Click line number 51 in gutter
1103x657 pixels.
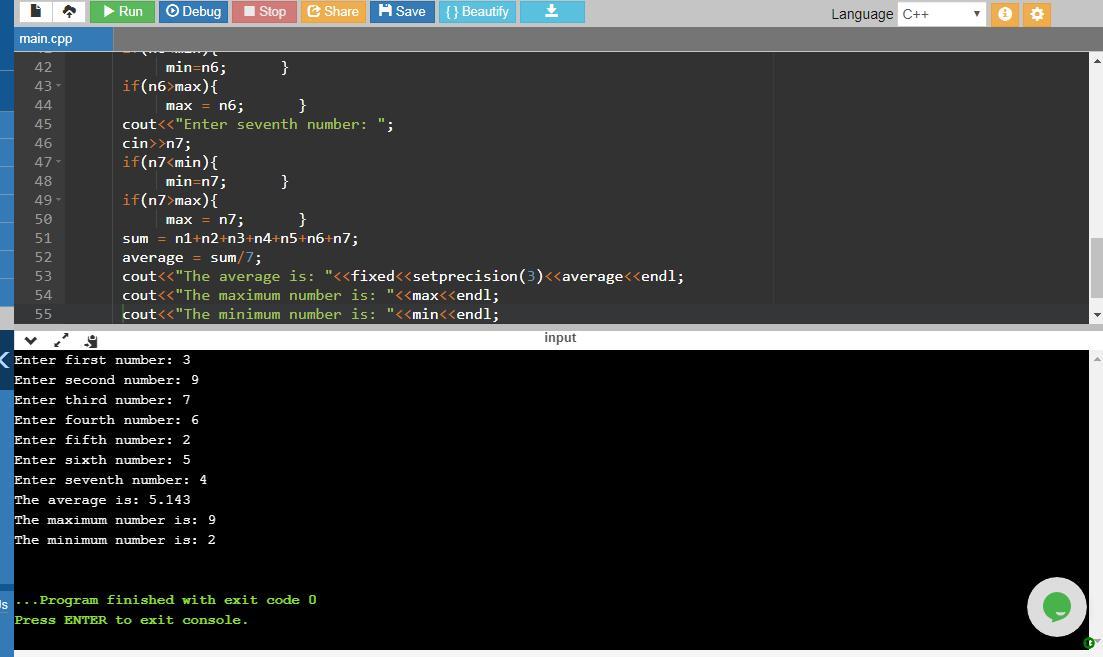tap(43, 238)
